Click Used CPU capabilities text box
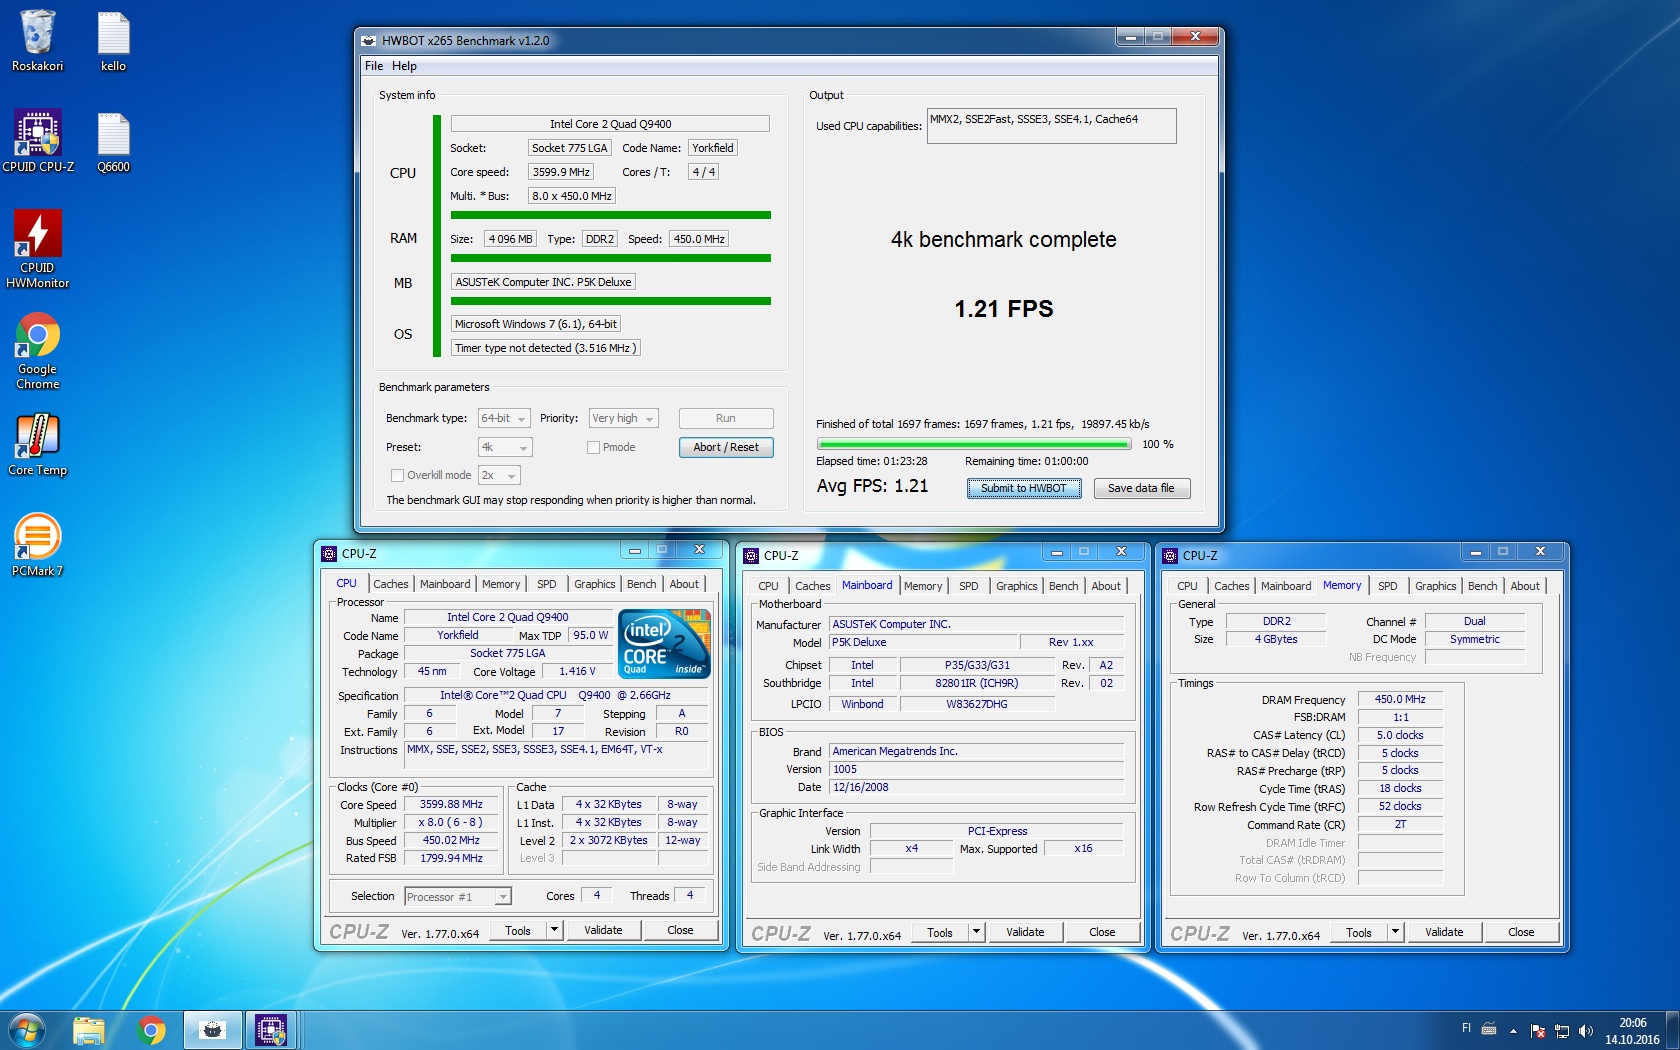Screen dimensions: 1680x1050 pyautogui.click(x=1051, y=126)
